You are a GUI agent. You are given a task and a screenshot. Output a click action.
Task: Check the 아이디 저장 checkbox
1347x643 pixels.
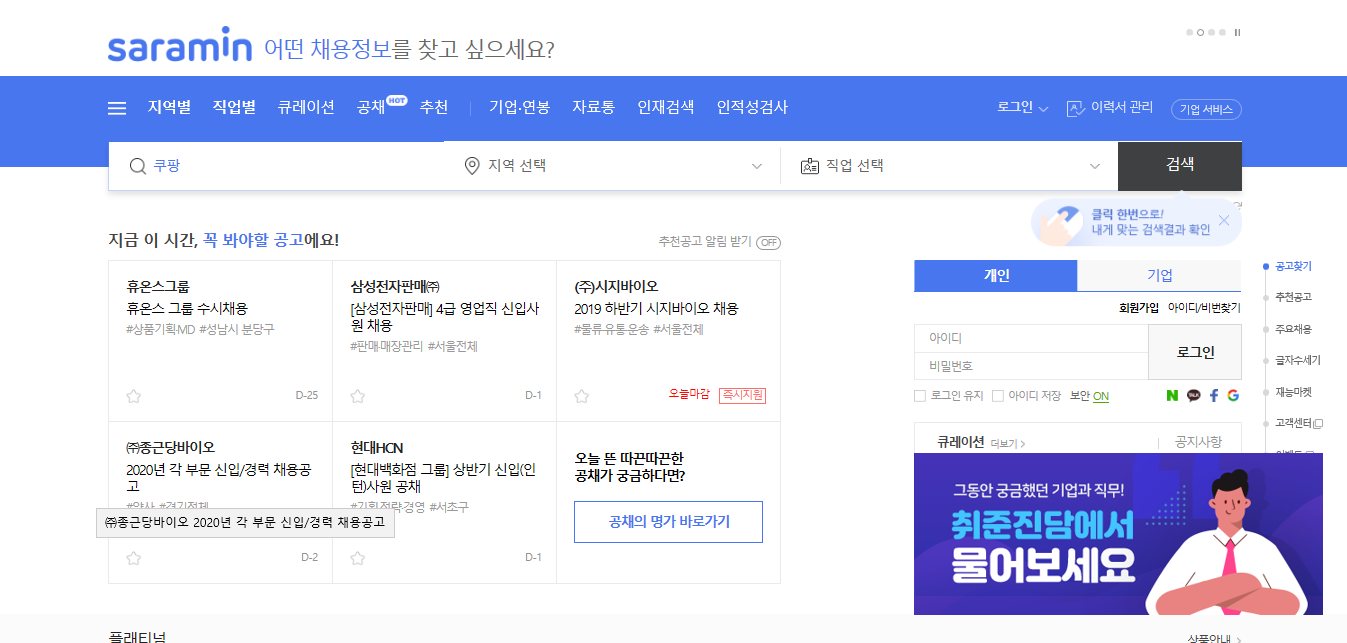[997, 396]
